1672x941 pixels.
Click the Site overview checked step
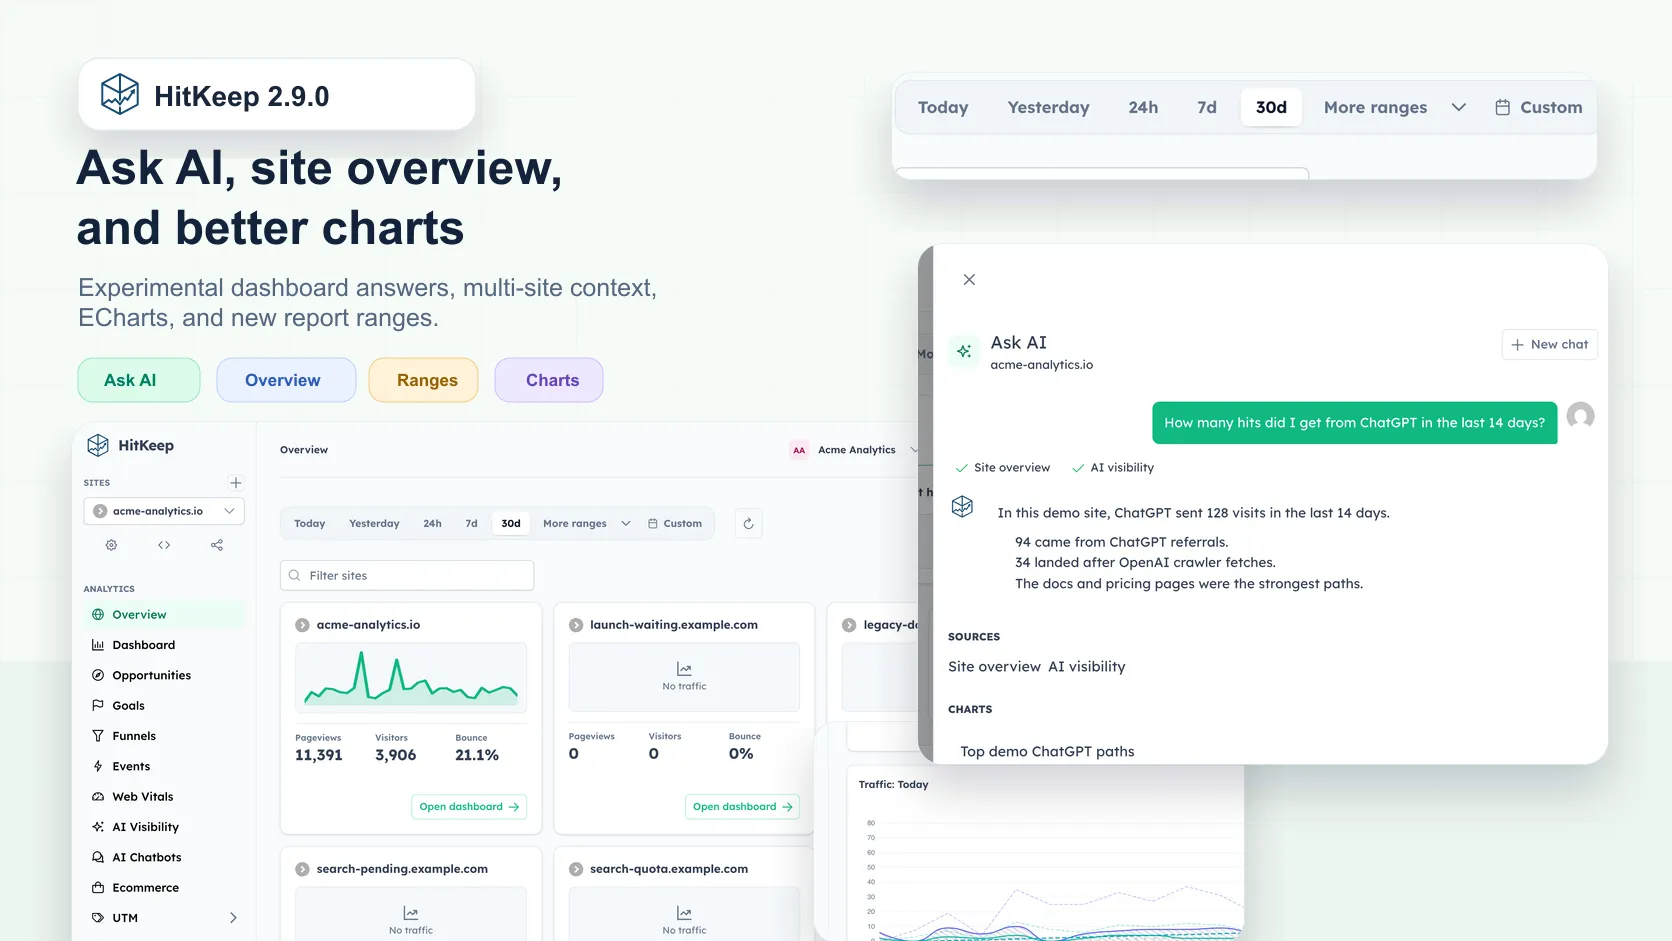1003,468
